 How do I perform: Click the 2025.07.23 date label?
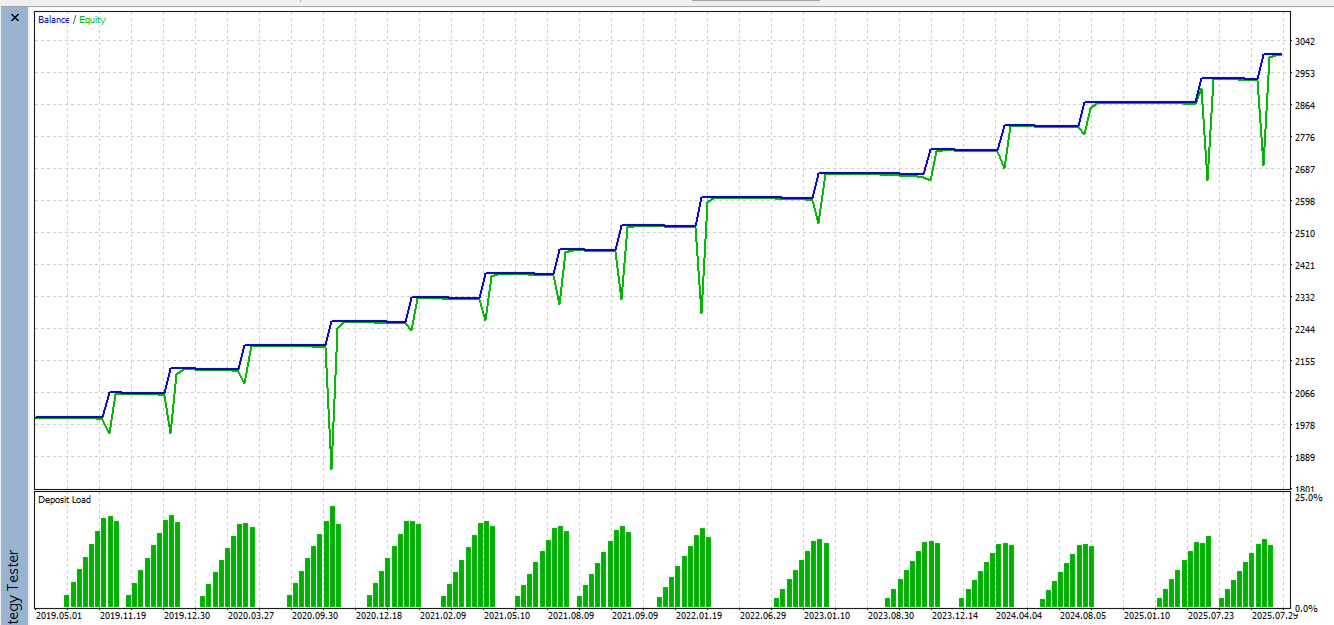(x=1212, y=616)
